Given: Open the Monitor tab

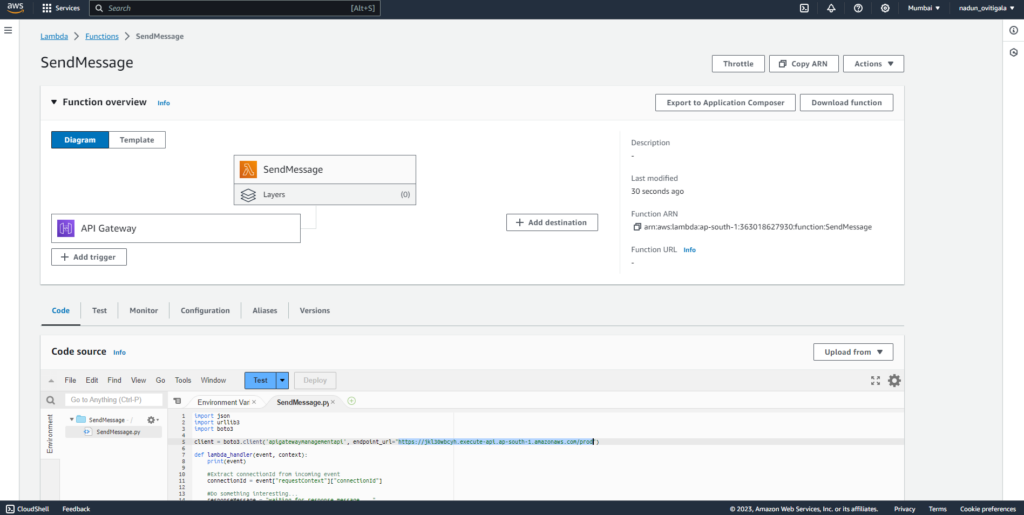Looking at the screenshot, I should click(x=144, y=311).
